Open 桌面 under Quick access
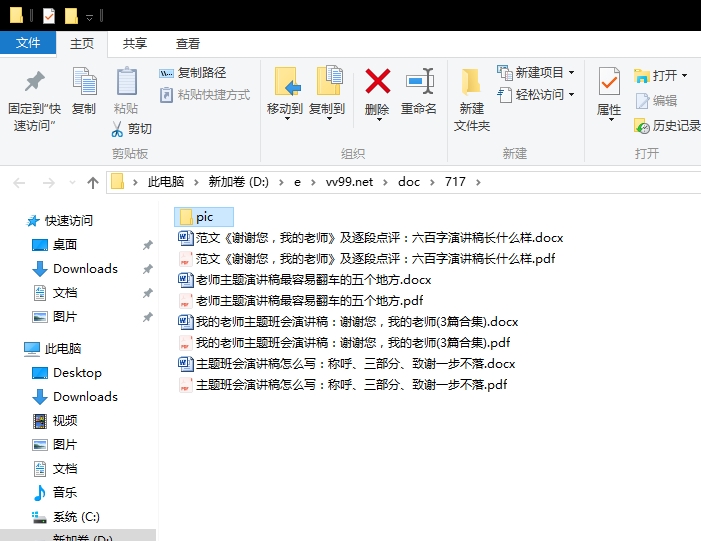 tap(55, 245)
